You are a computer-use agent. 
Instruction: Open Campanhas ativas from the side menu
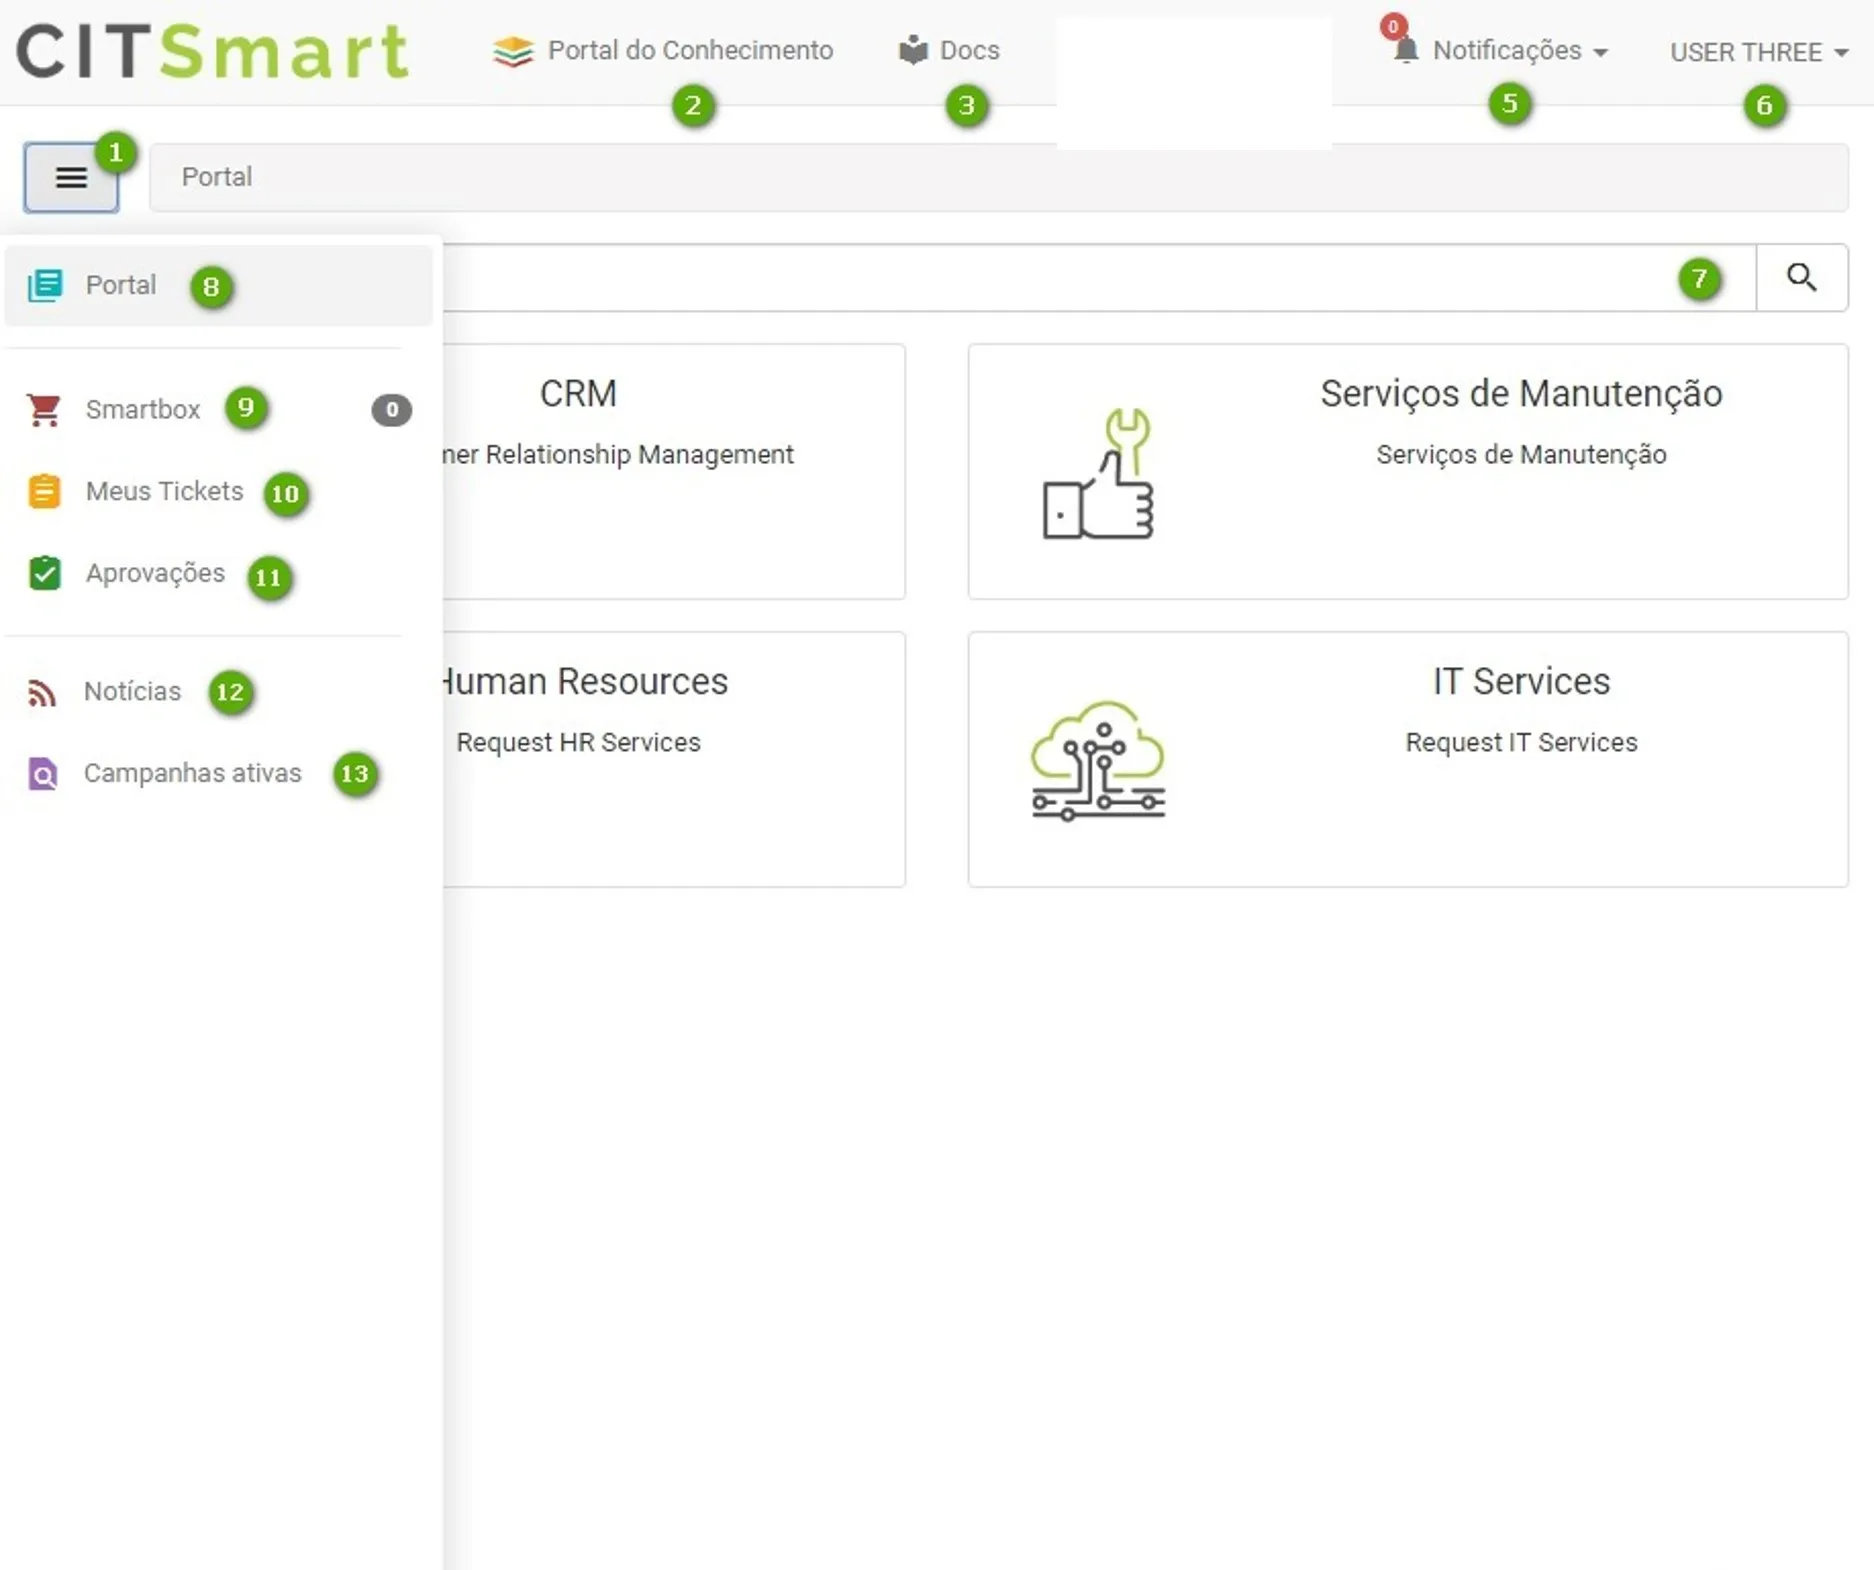pyautogui.click(x=218, y=774)
